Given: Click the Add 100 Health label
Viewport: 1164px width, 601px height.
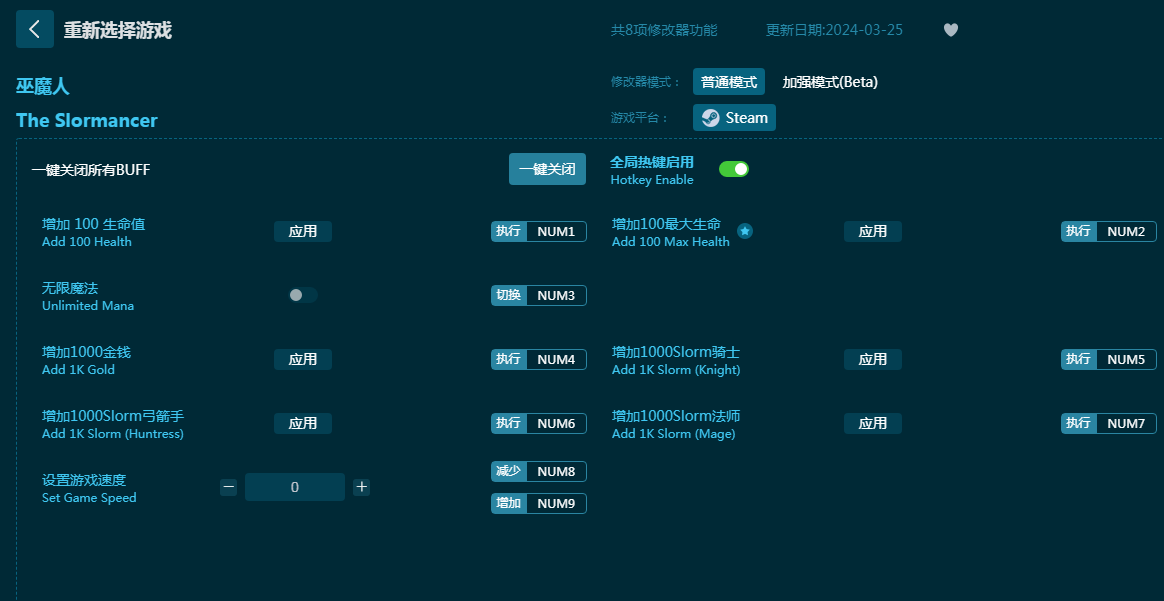Looking at the screenshot, I should (x=87, y=242).
